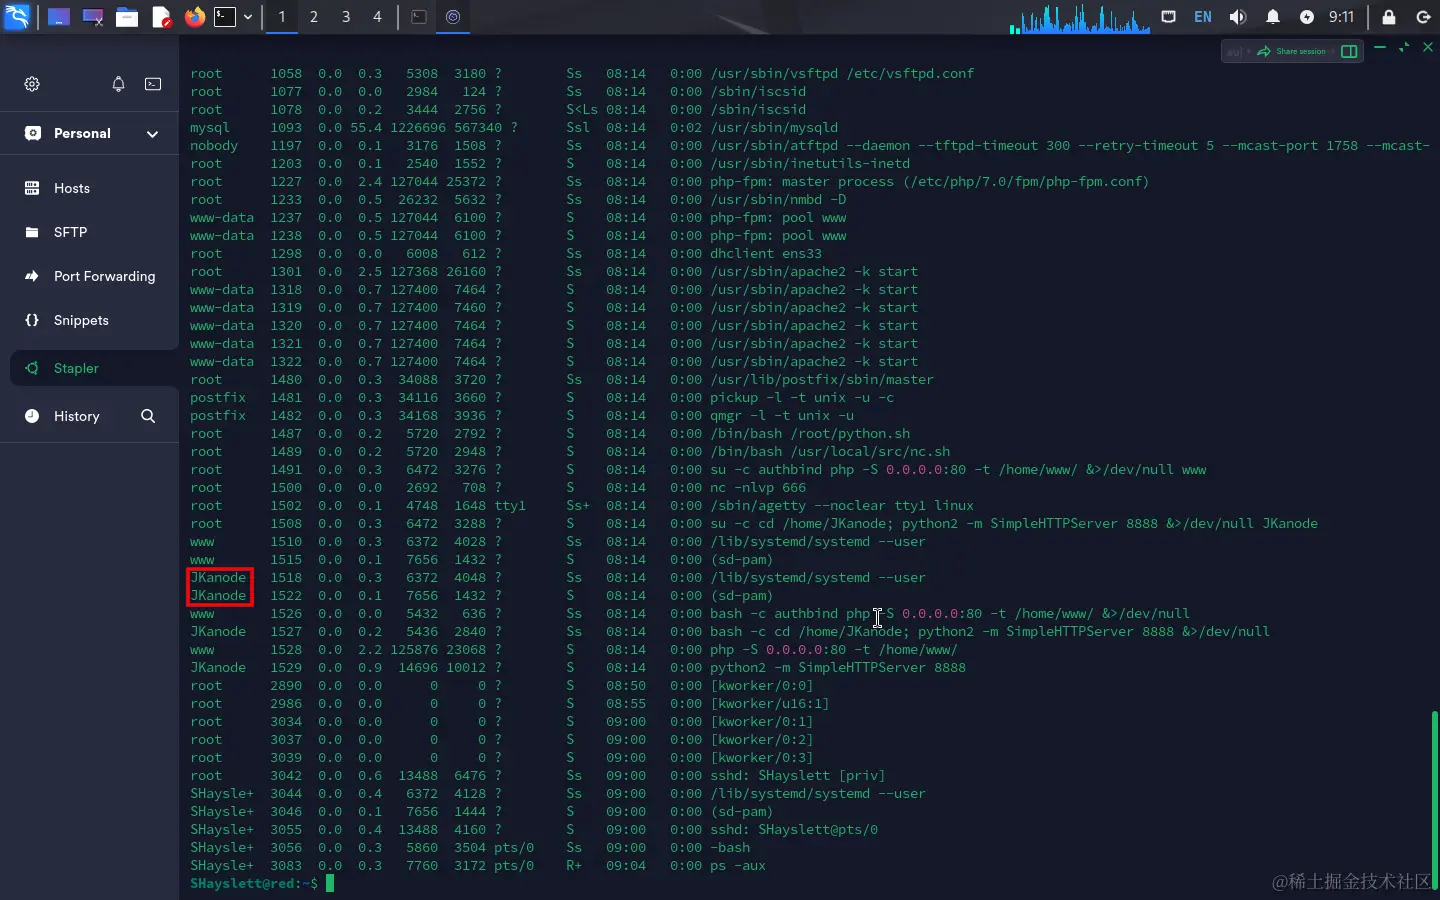Click the '/usr/lib/postfix/sbin/master' process text
Screen dimensions: 1440x900
pyautogui.click(x=822, y=380)
